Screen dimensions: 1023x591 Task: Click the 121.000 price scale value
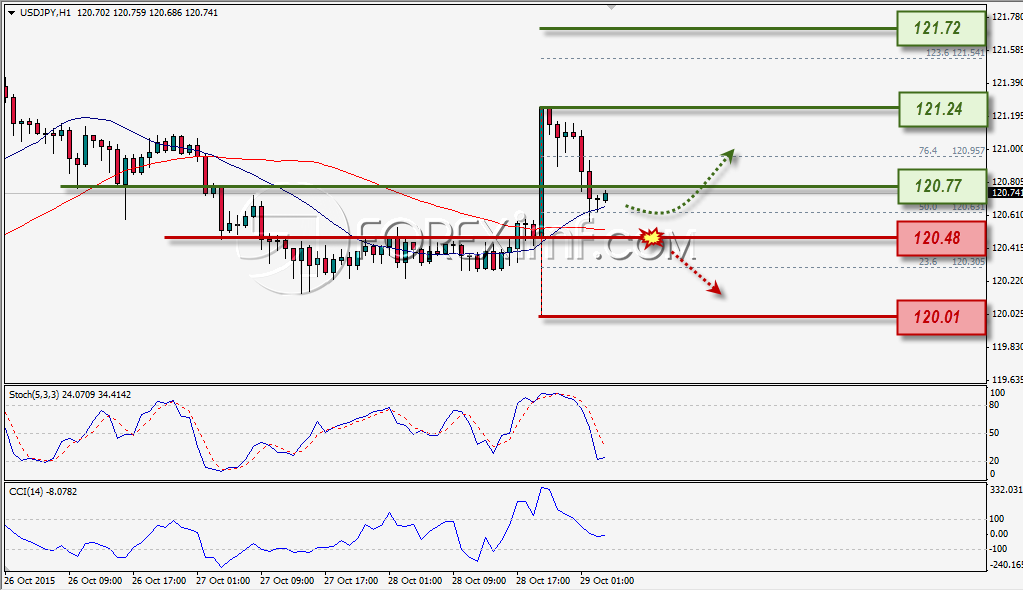1007,149
